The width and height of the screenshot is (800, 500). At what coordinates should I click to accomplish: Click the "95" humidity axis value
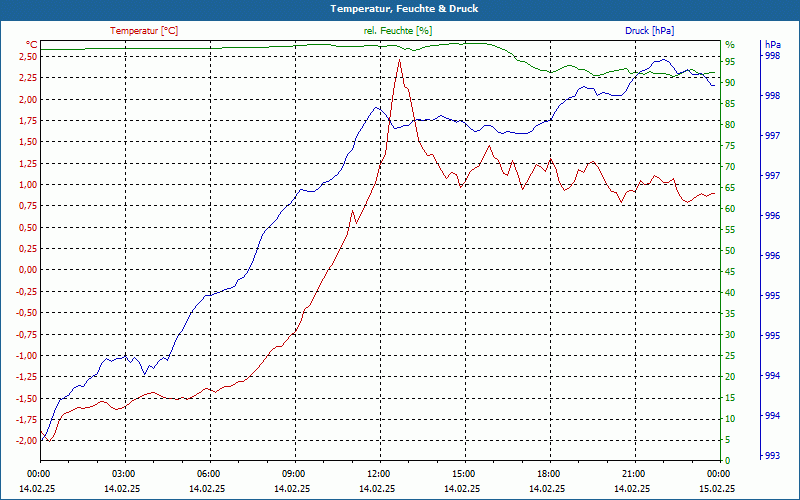730,62
